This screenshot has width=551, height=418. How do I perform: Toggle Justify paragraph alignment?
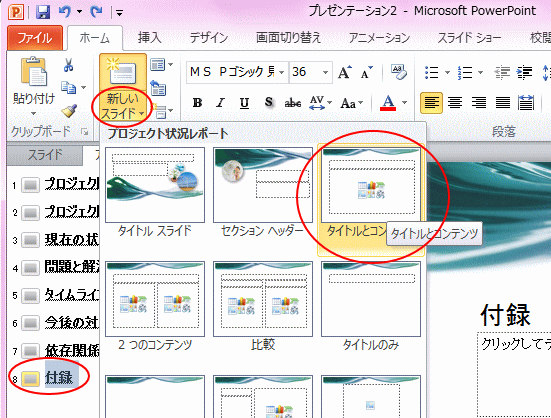coord(503,103)
